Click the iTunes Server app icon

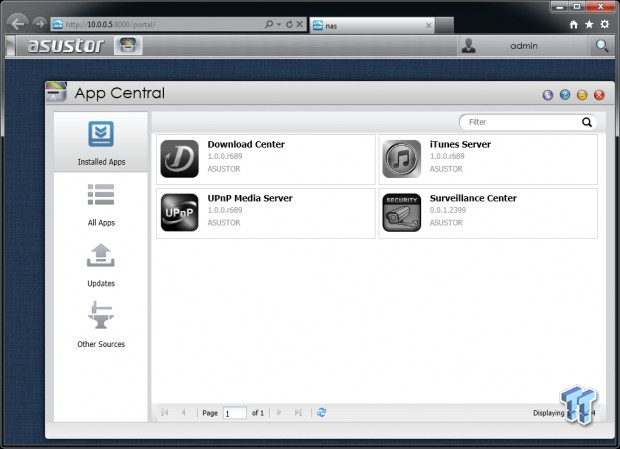pyautogui.click(x=402, y=159)
